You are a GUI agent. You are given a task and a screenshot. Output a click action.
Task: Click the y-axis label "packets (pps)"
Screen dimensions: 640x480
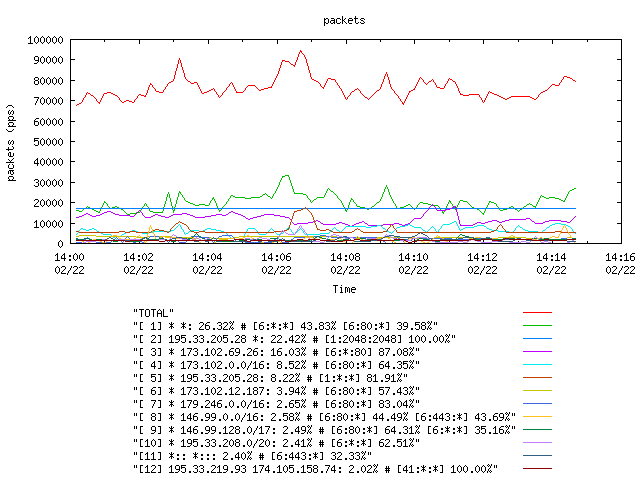11,143
